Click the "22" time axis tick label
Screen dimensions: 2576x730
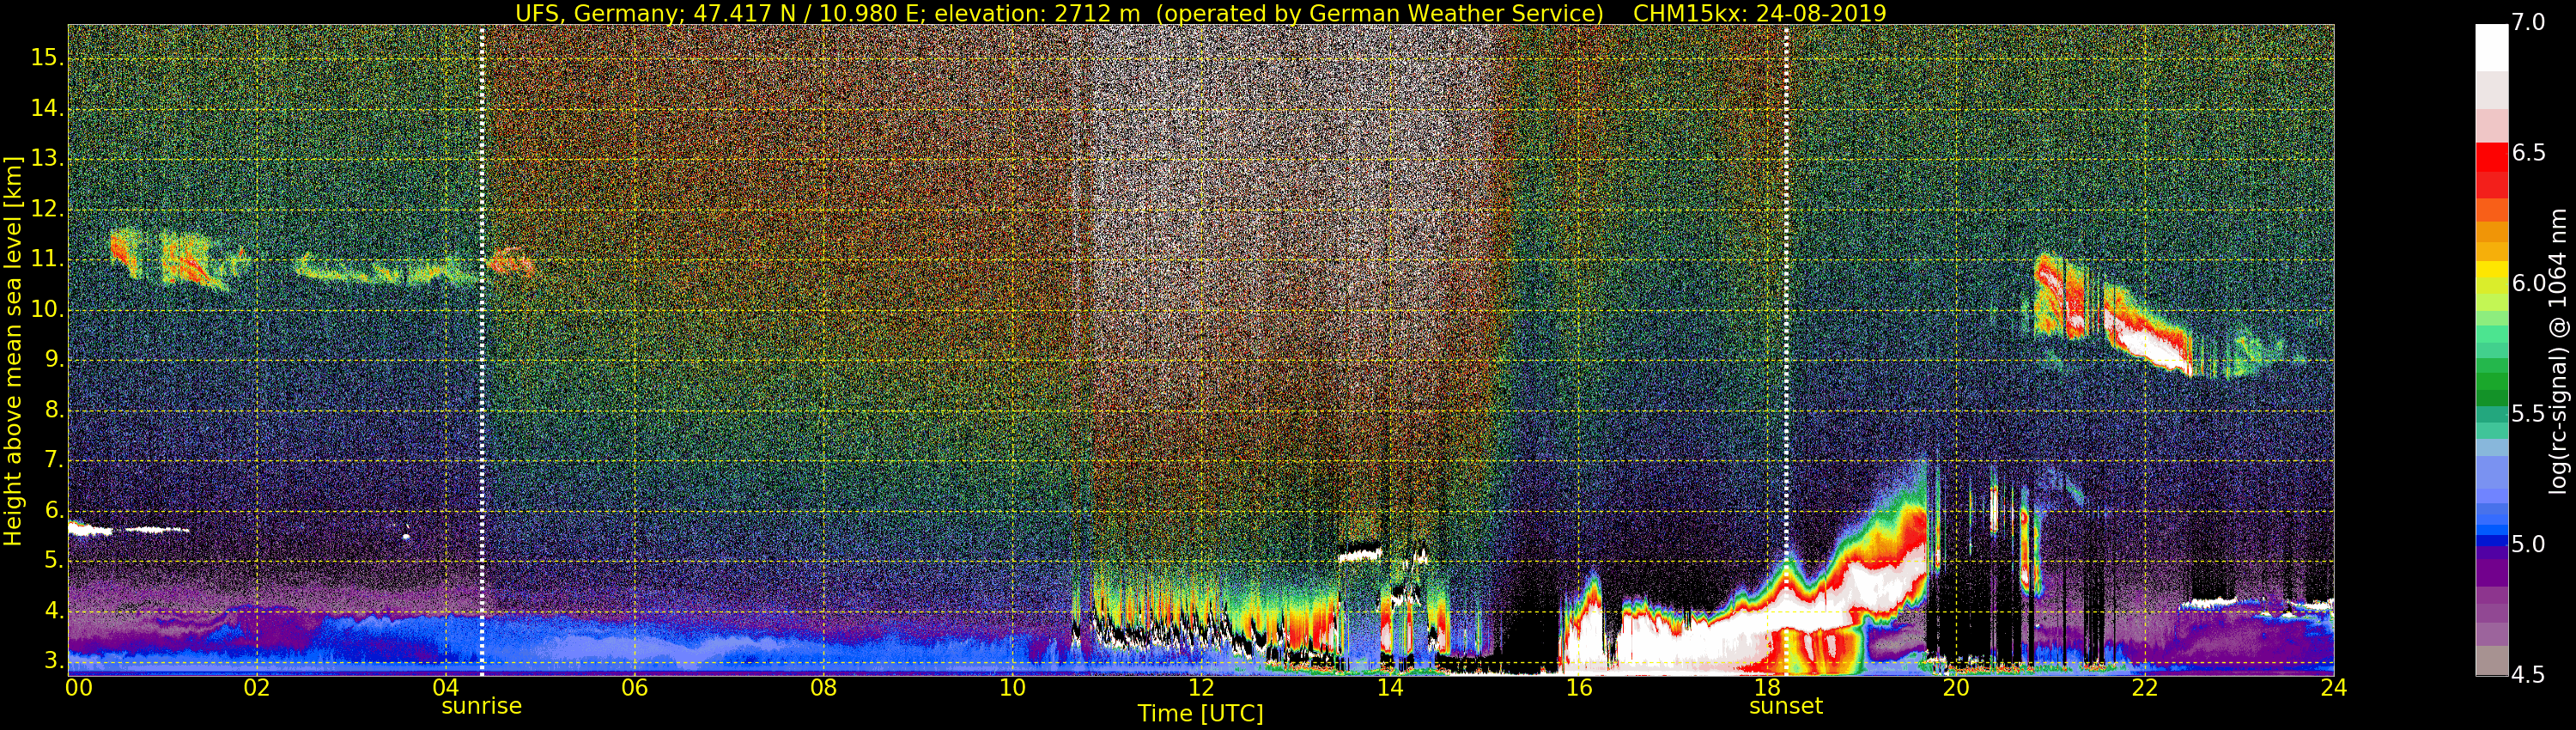pyautogui.click(x=2145, y=688)
